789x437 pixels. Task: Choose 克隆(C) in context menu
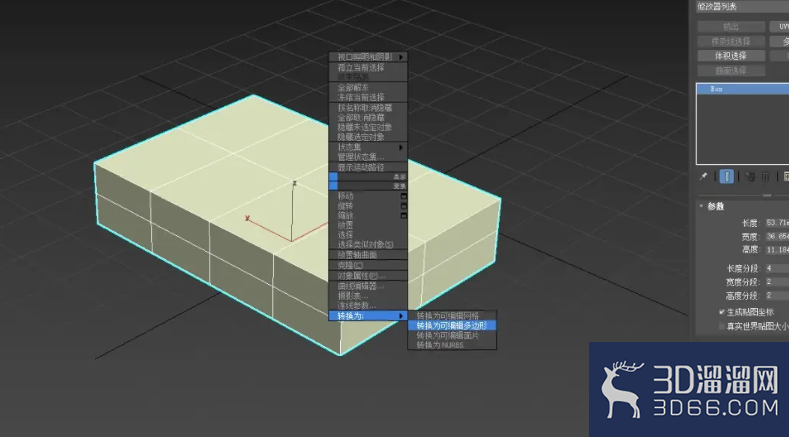(368, 265)
